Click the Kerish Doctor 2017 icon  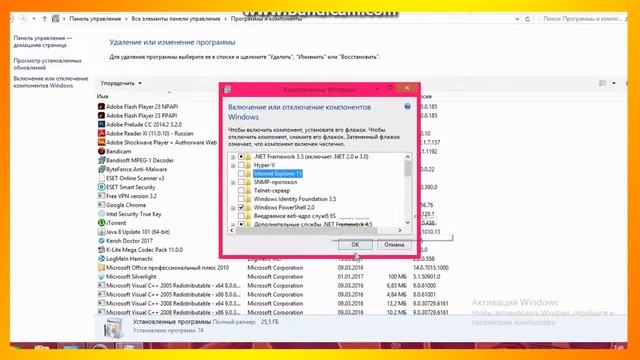101,241
